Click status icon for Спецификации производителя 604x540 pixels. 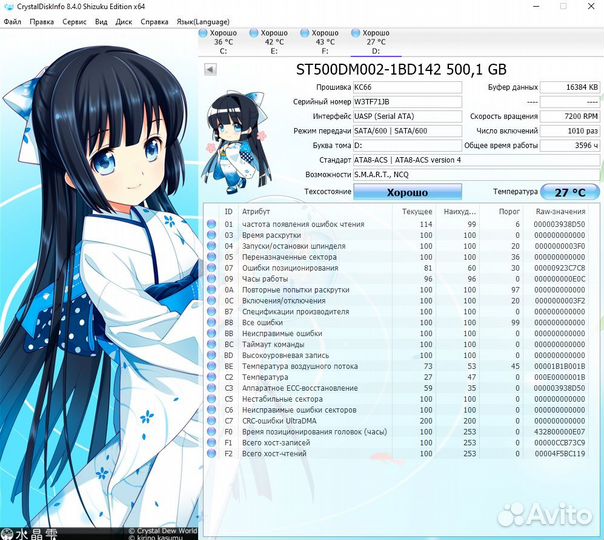coord(211,311)
